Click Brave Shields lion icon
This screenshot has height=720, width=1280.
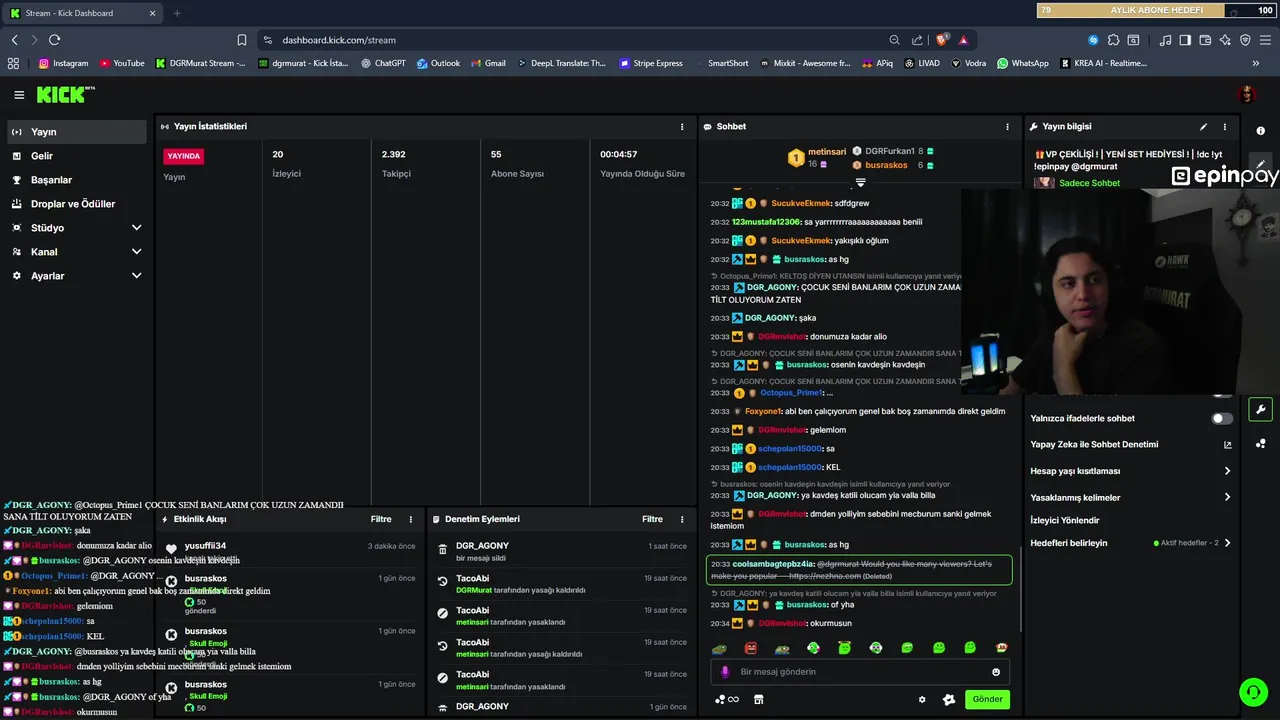click(x=941, y=40)
